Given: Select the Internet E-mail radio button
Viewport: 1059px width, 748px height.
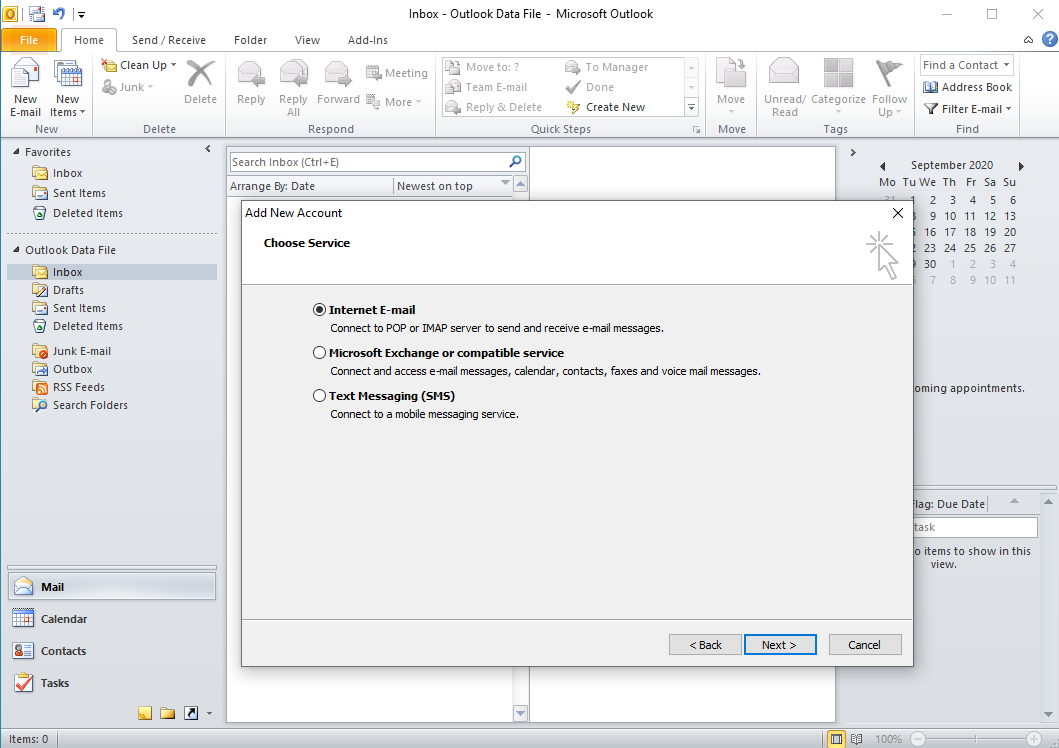Looking at the screenshot, I should click(319, 310).
